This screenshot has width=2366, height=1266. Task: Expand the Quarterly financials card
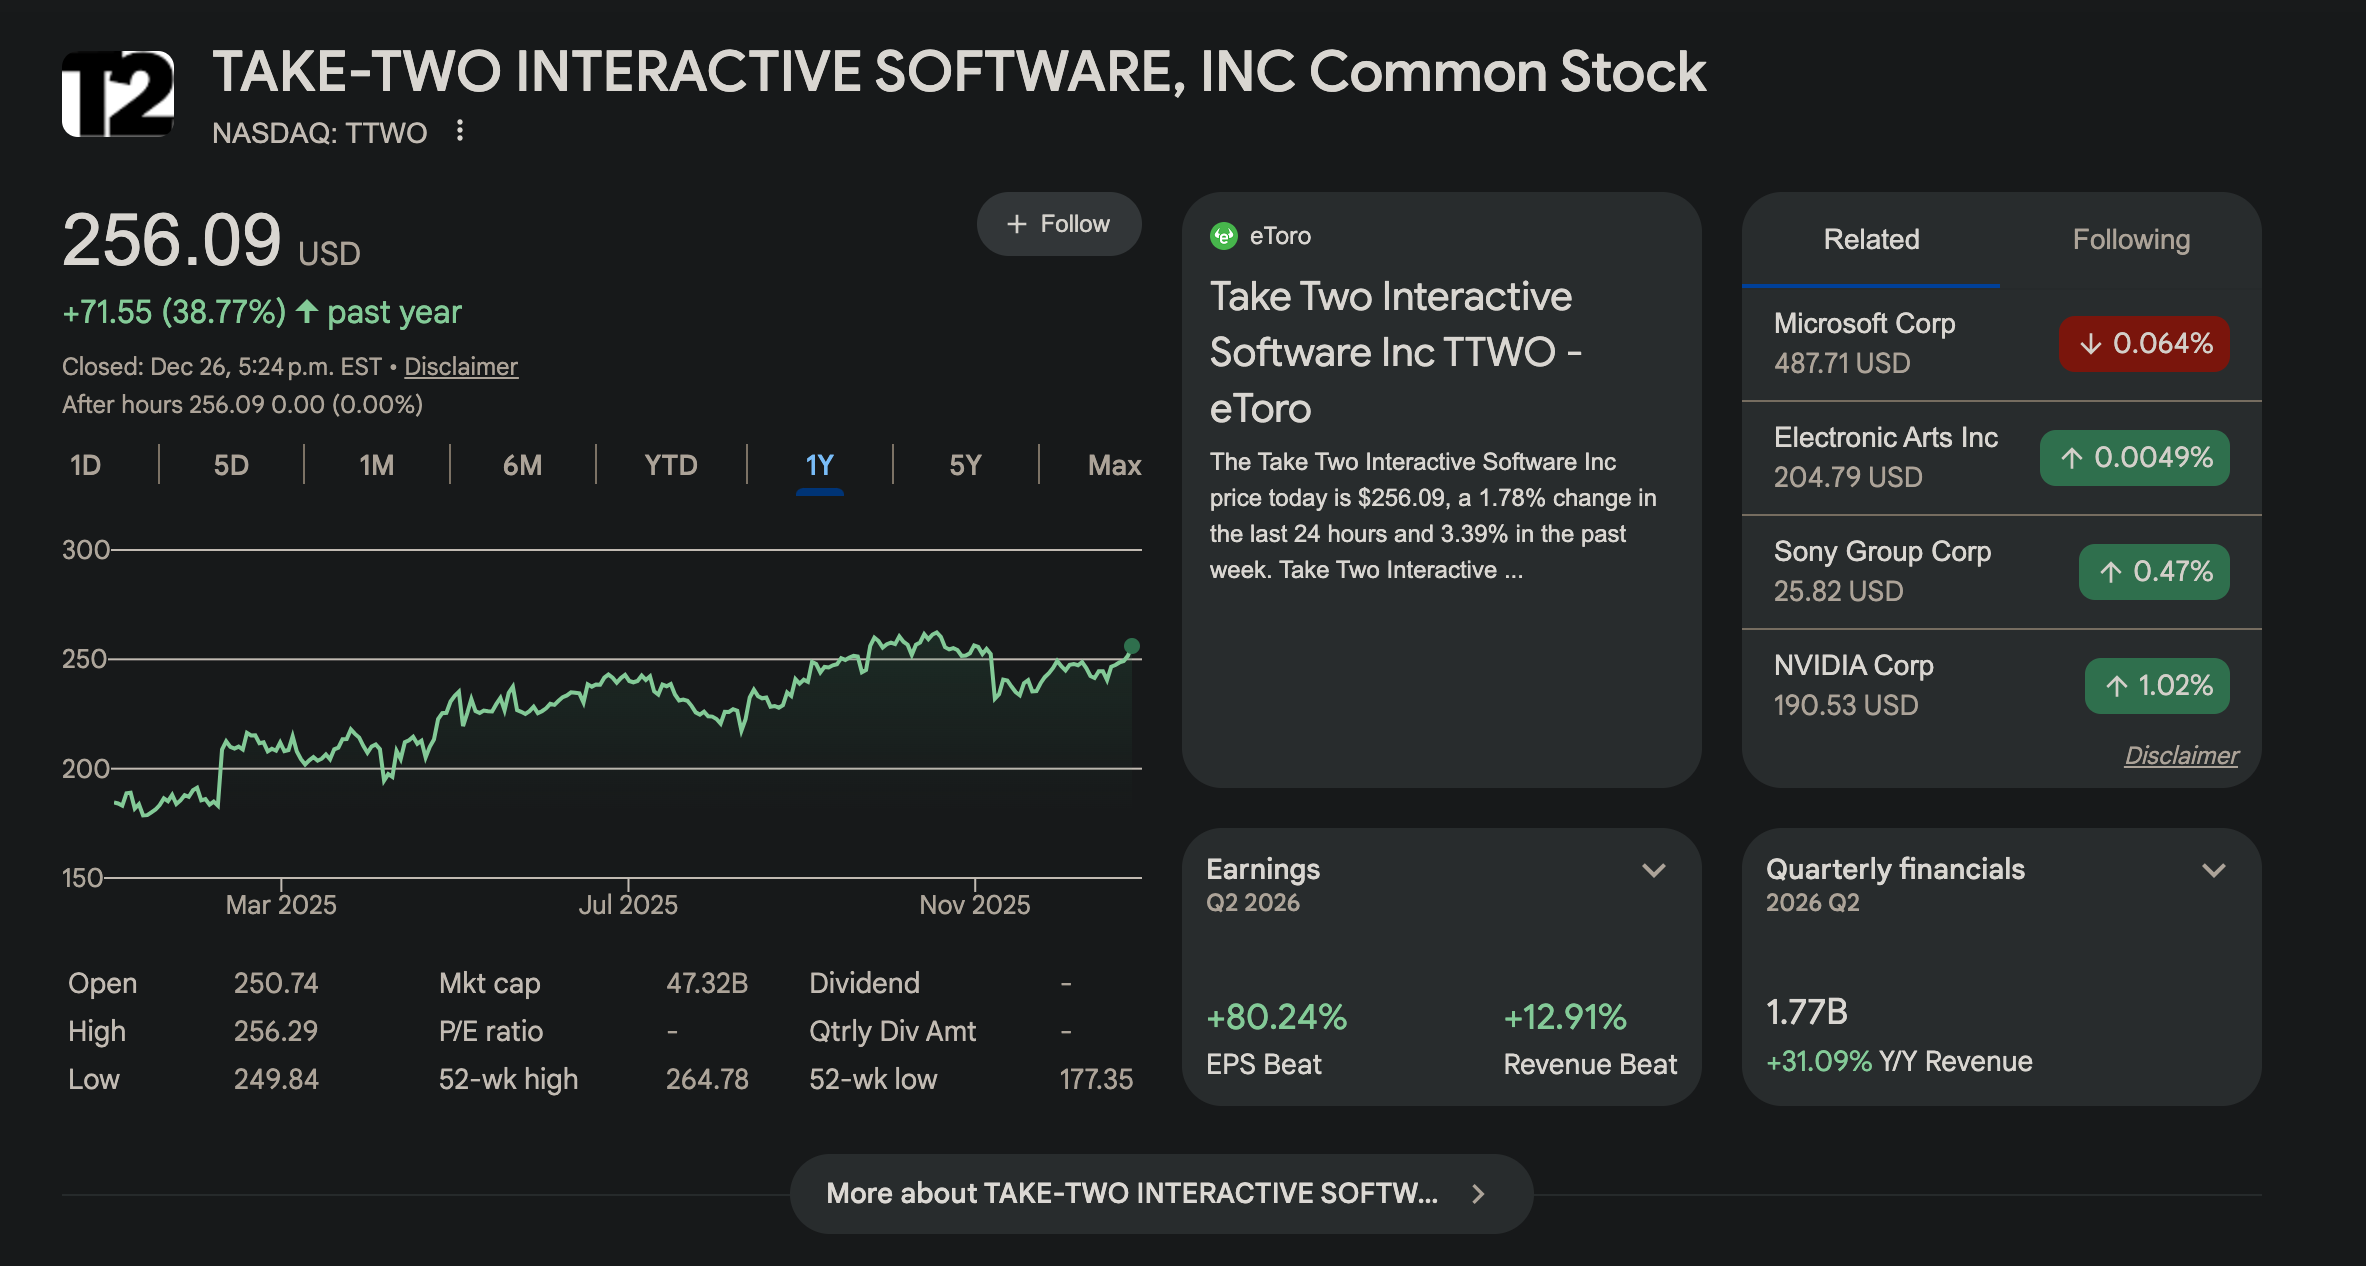[2213, 870]
